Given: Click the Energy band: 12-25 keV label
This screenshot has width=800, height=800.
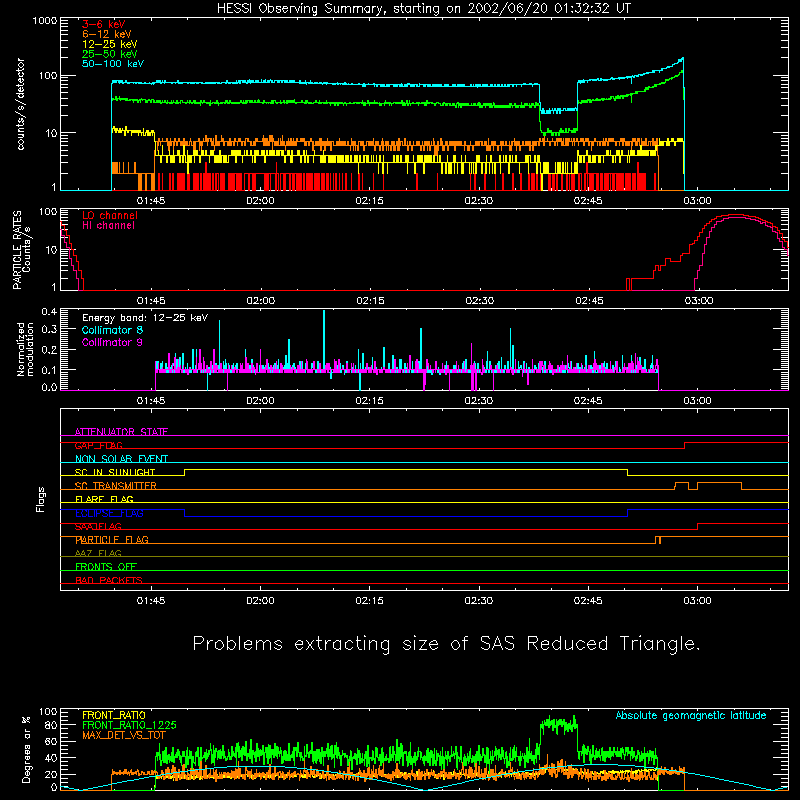Looking at the screenshot, I should point(145,318).
